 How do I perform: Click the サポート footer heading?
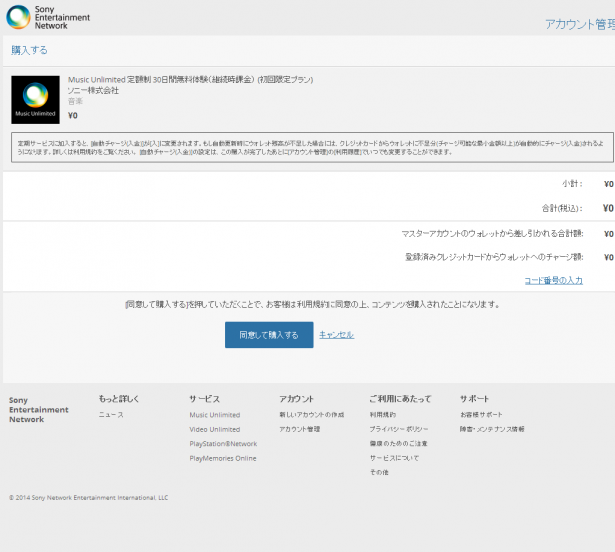point(475,399)
